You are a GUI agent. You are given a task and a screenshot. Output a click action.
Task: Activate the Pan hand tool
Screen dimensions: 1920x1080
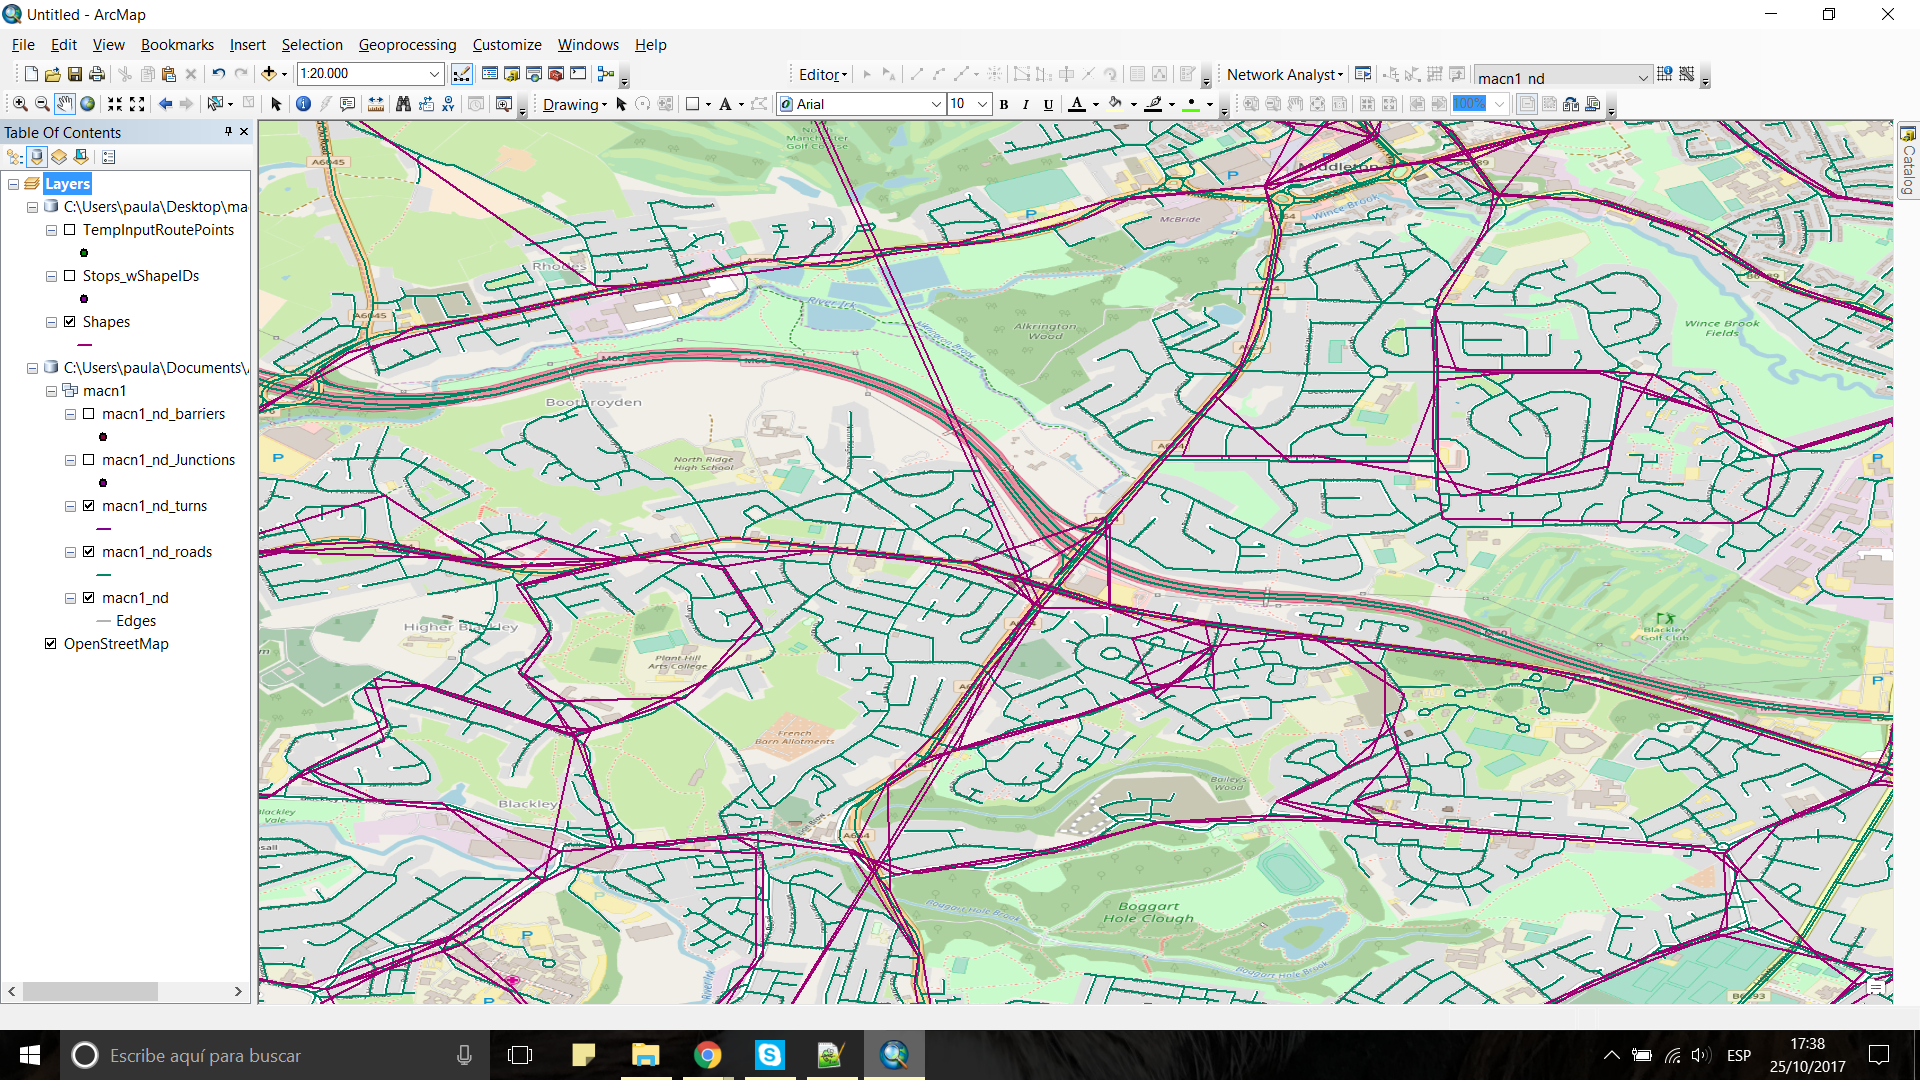click(x=65, y=104)
